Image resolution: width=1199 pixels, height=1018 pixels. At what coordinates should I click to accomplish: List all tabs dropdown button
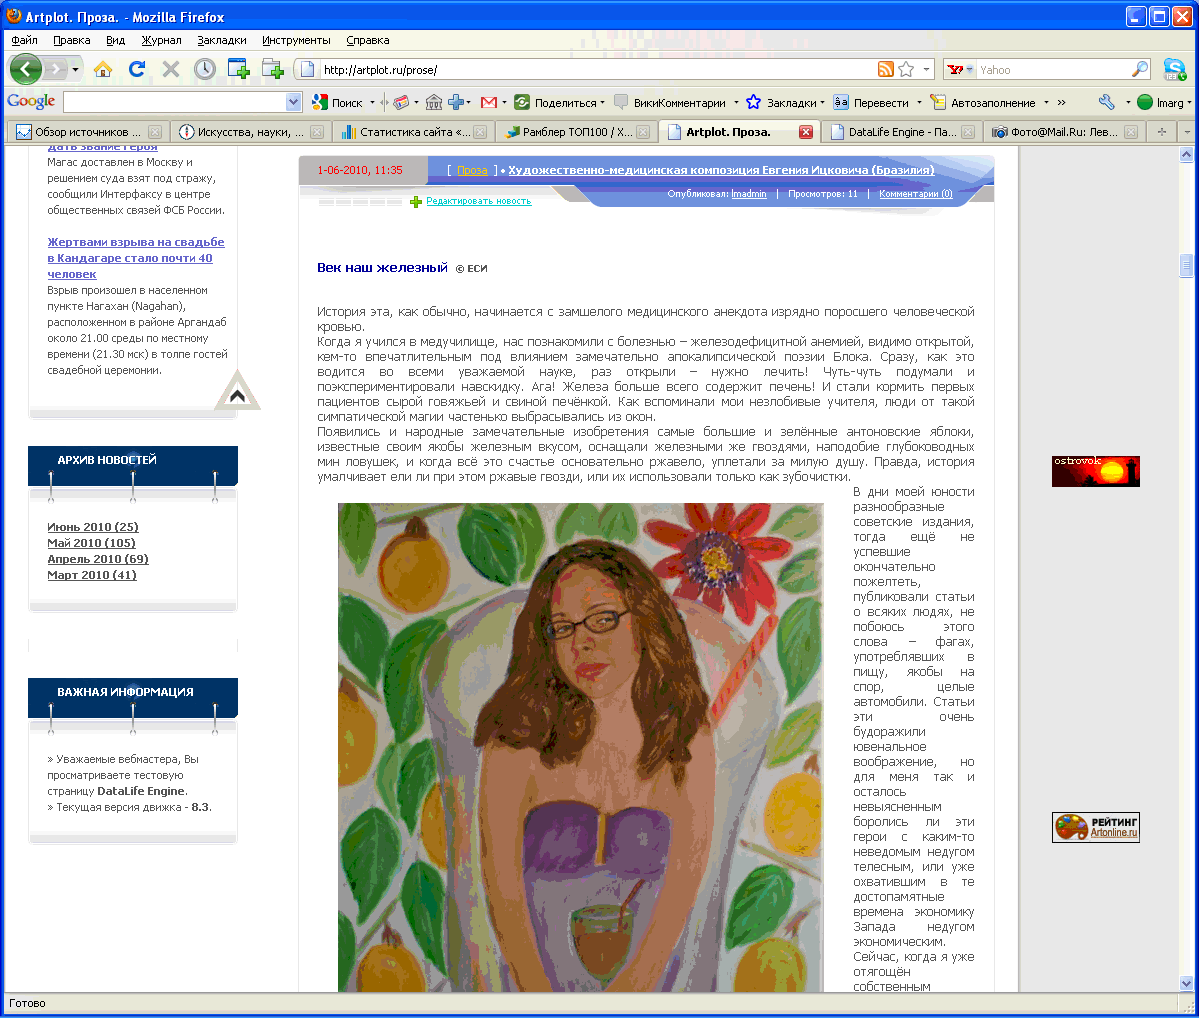pos(1187,132)
